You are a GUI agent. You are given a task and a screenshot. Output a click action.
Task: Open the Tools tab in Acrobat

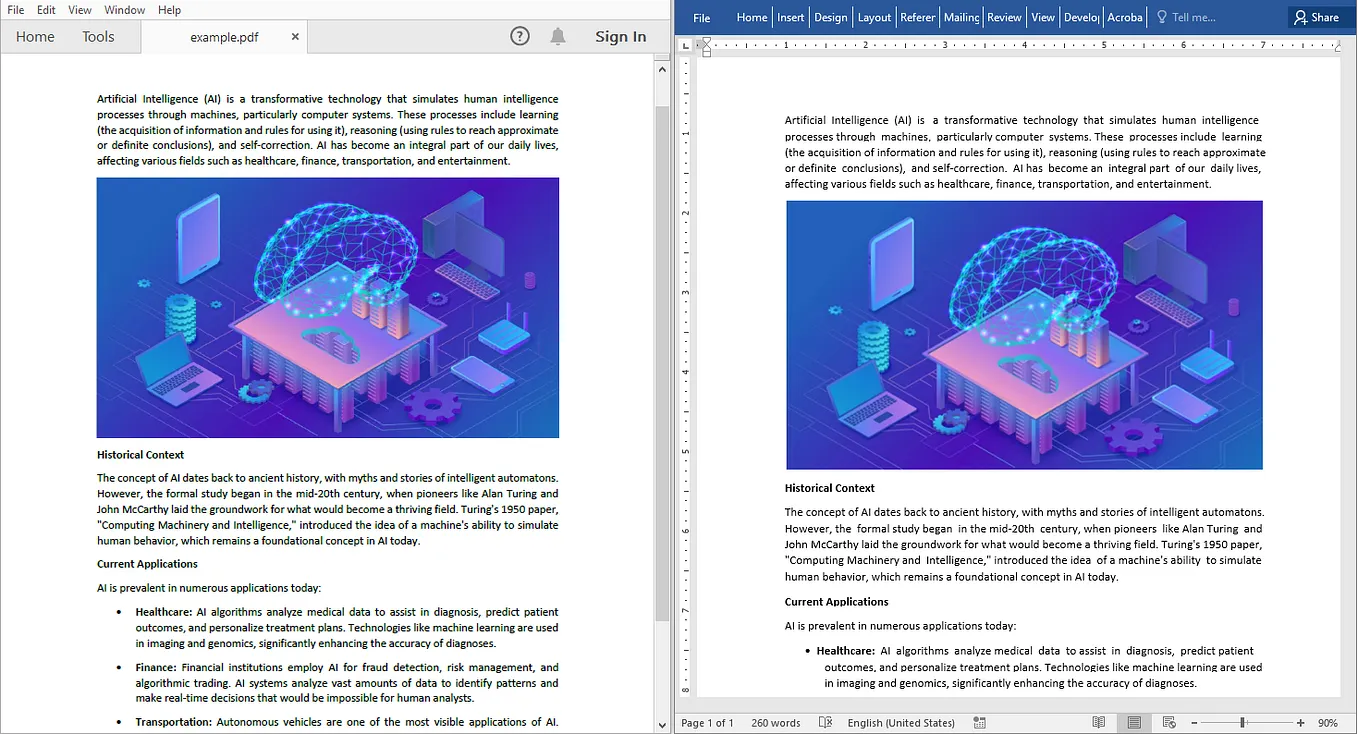tap(97, 36)
